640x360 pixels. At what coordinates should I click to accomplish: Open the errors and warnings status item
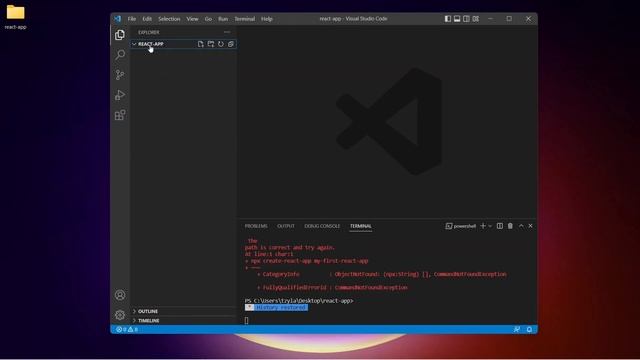127,329
